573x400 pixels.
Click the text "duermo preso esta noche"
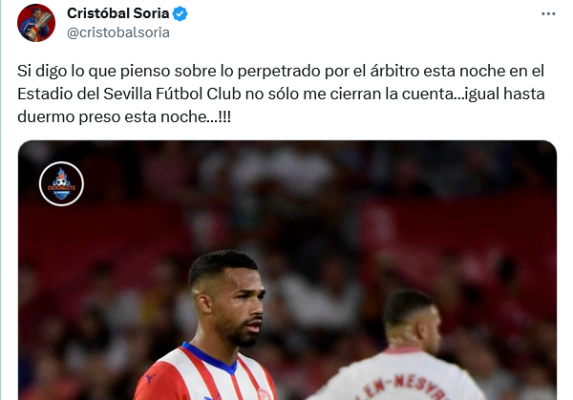(x=112, y=117)
